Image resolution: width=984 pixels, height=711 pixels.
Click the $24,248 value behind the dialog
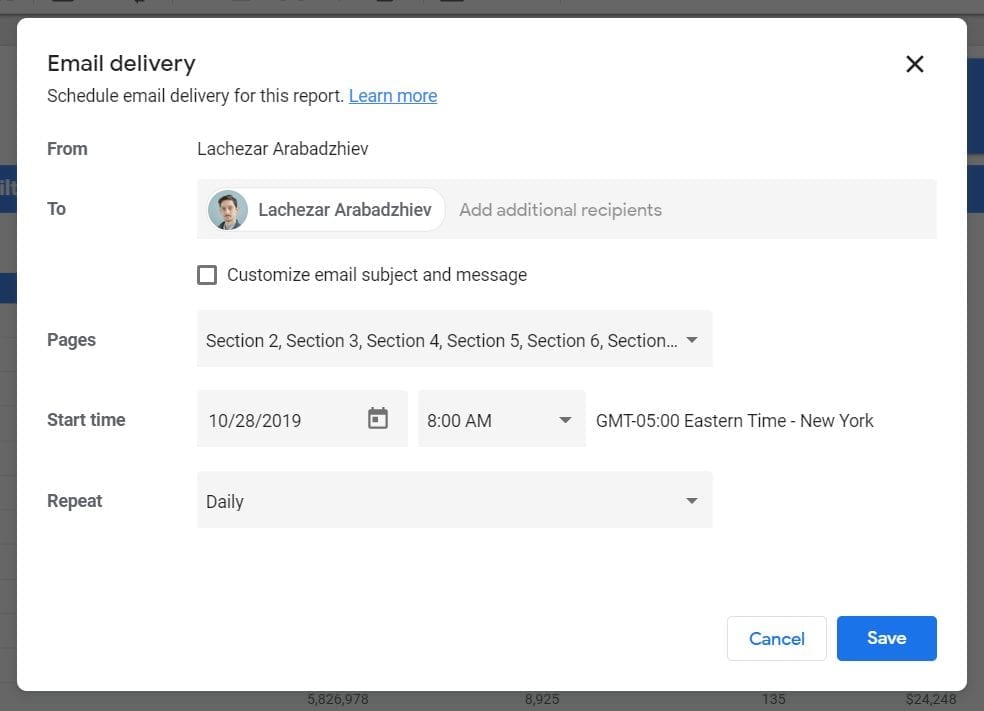(x=931, y=699)
